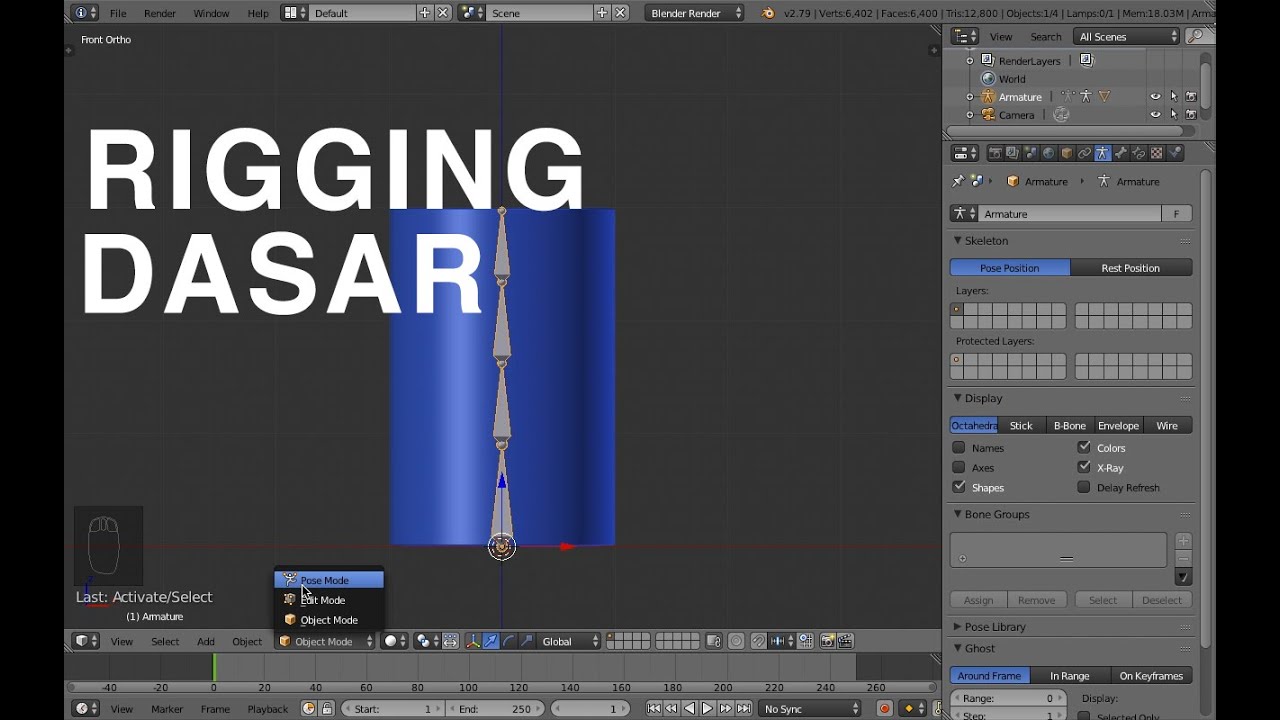The width and height of the screenshot is (1280, 720).
Task: Open the Scene properties tab
Action: [x=1030, y=153]
